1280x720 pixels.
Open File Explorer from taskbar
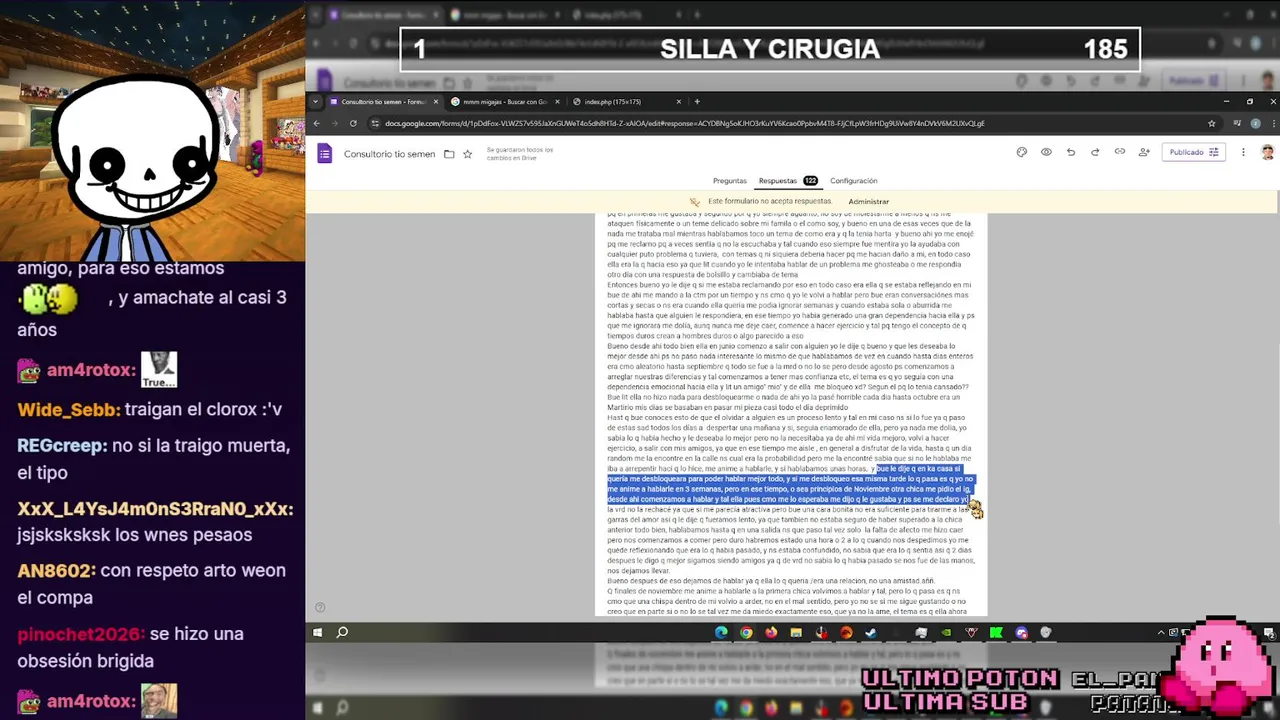pos(796,632)
